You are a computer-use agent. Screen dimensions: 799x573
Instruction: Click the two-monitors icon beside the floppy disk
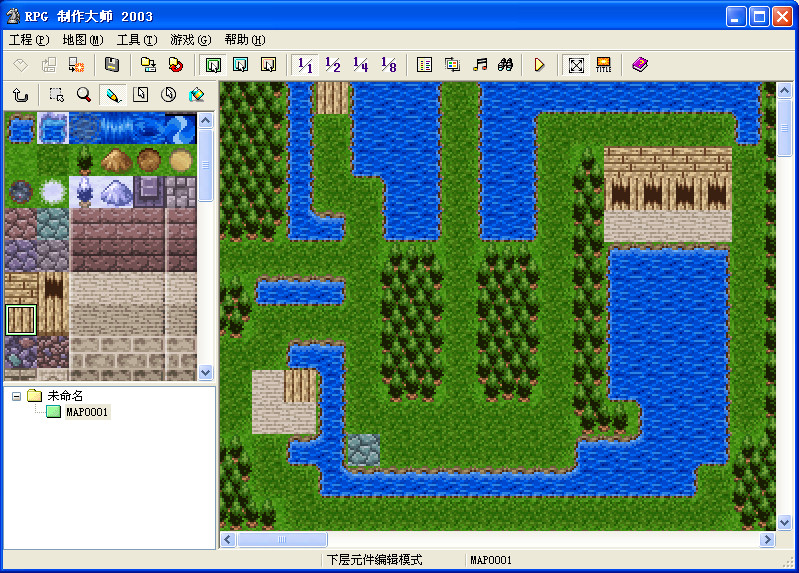148,65
